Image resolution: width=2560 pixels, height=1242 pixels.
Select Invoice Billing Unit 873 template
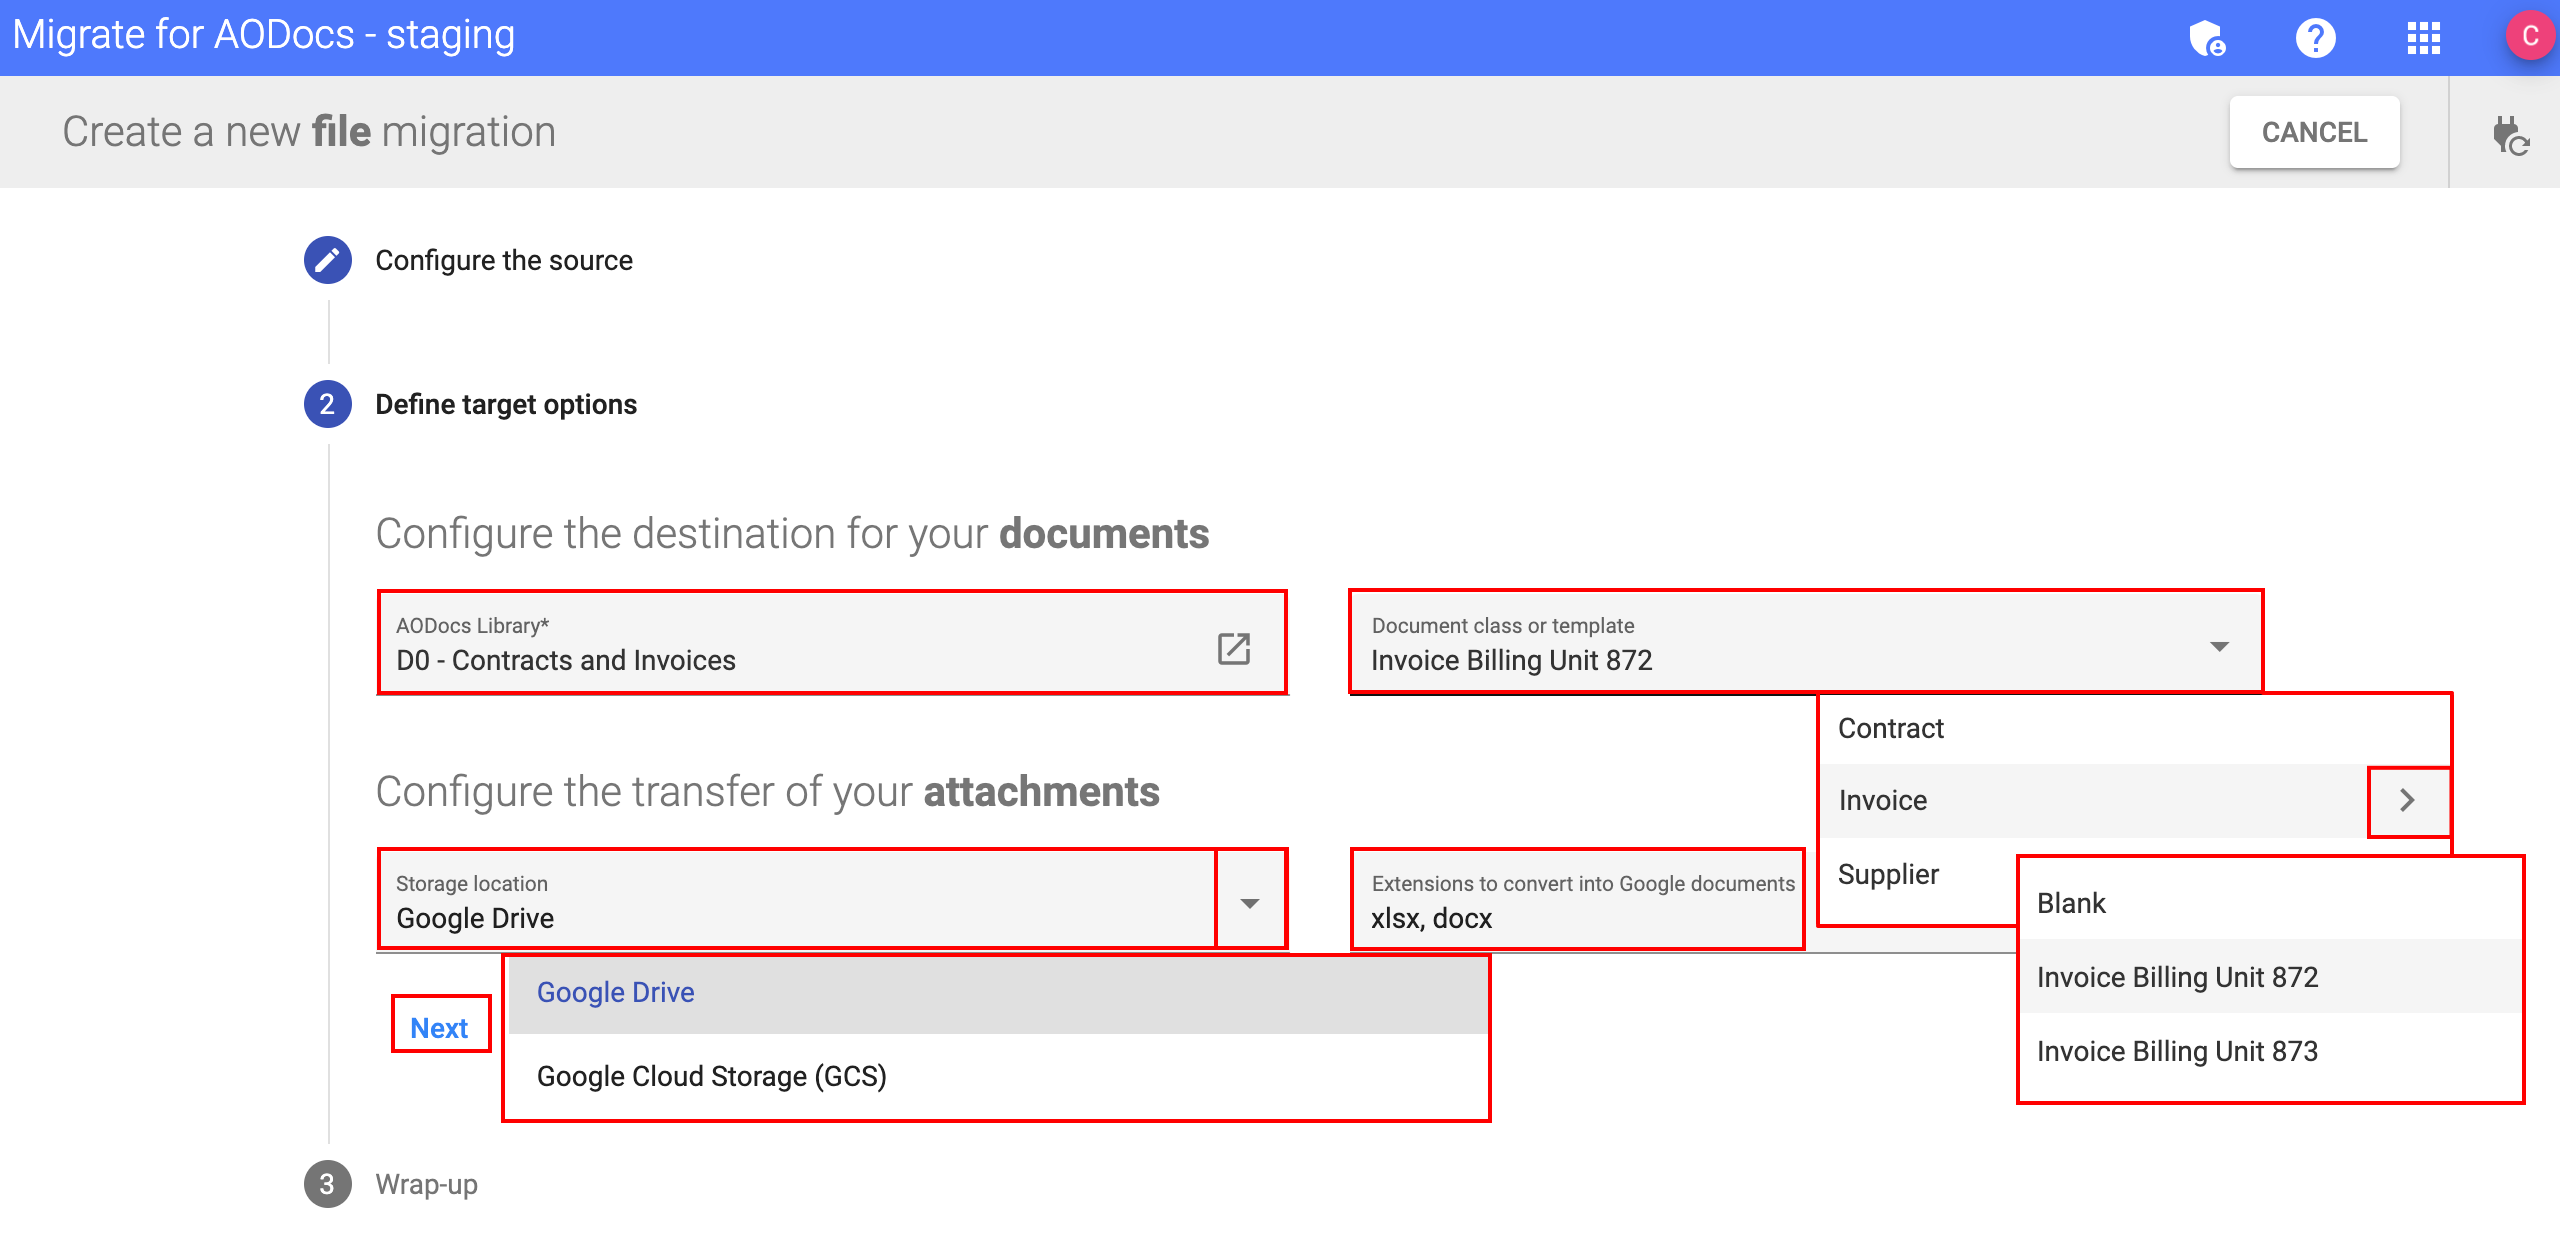(2177, 1051)
